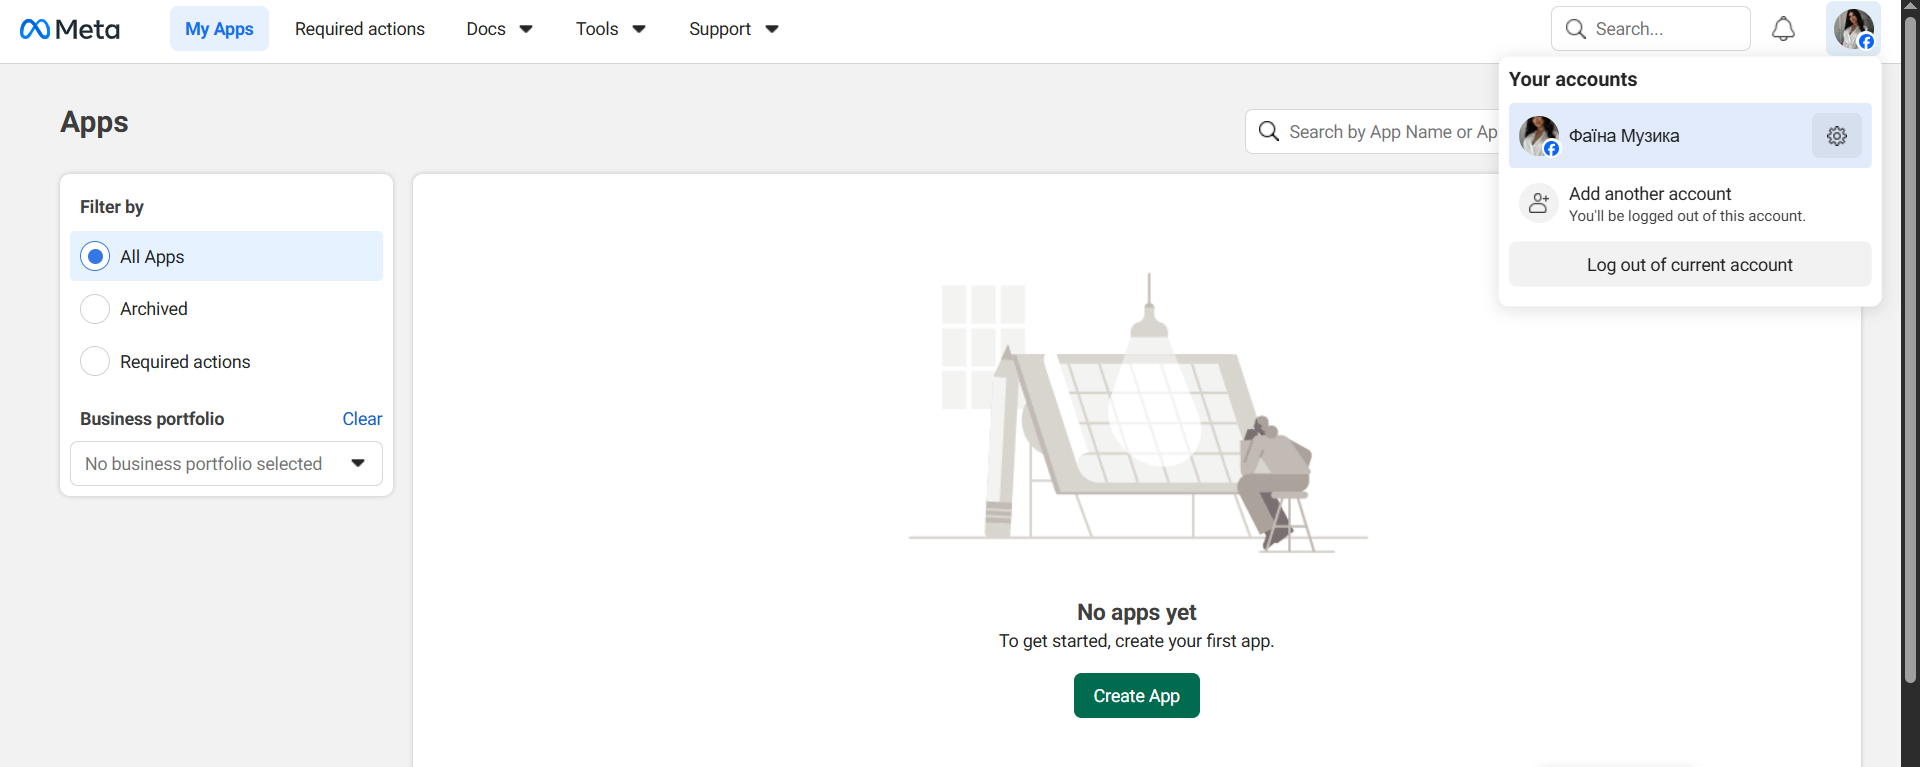This screenshot has height=767, width=1920.
Task: Expand the Tools dropdown menu
Action: 610,29
